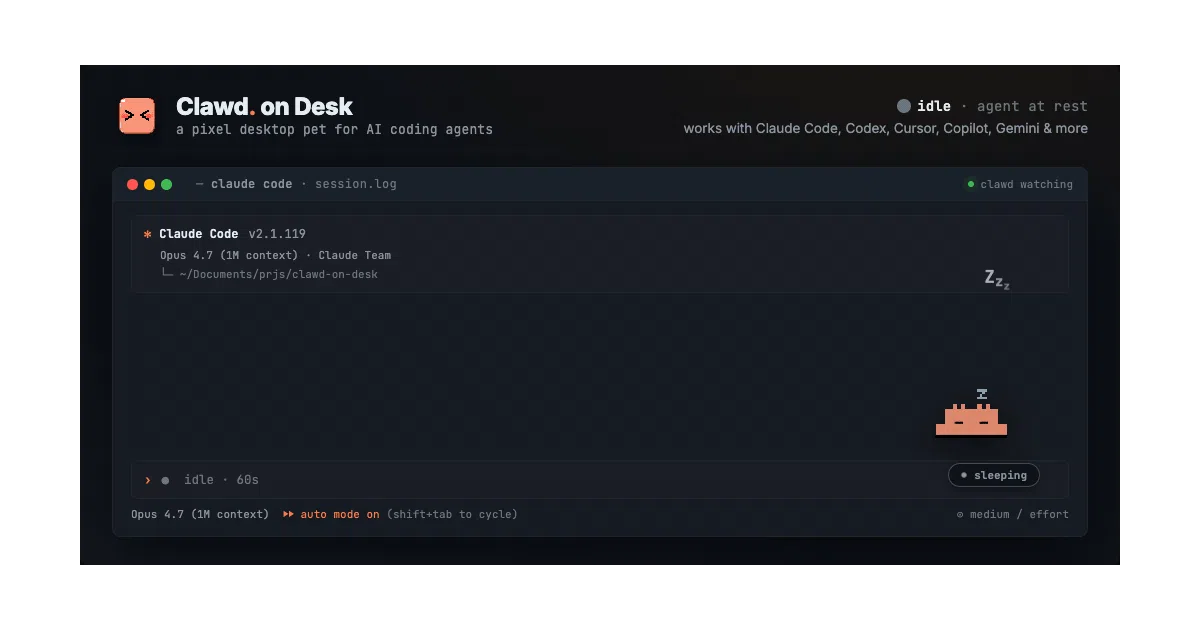Click bottom 'Opus 4.7 (1M context)' status
Image resolution: width=1200 pixels, height=630 pixels.
click(x=200, y=514)
